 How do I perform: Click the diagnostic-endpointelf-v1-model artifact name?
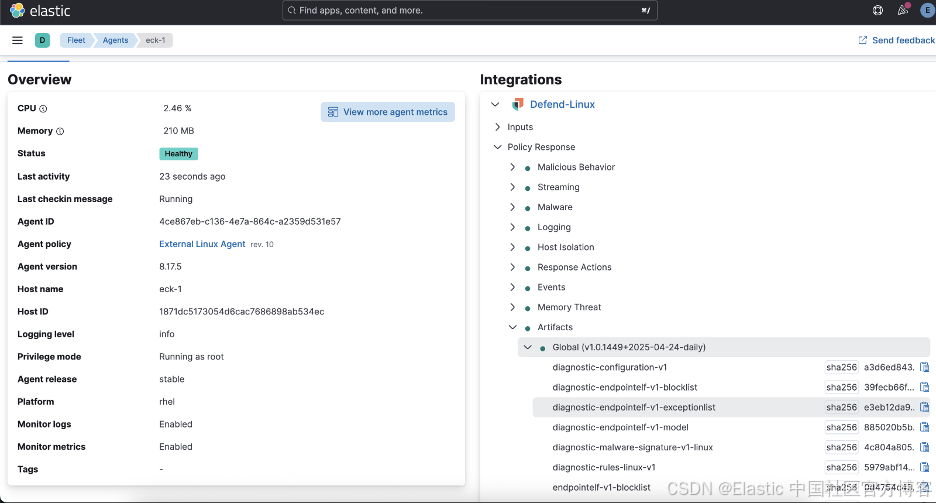[620, 427]
